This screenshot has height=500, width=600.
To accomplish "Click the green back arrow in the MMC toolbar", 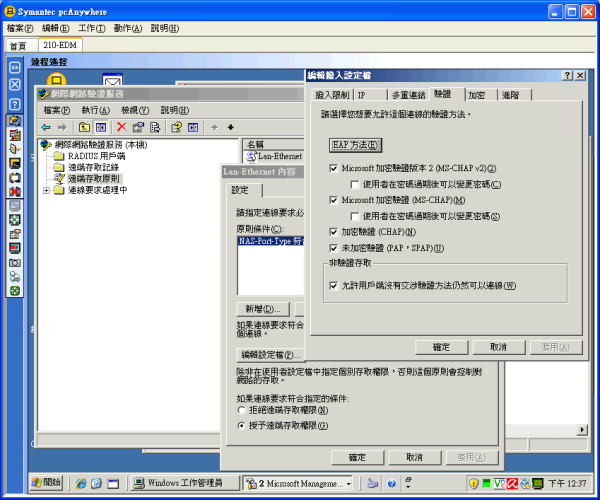I will click(46, 127).
